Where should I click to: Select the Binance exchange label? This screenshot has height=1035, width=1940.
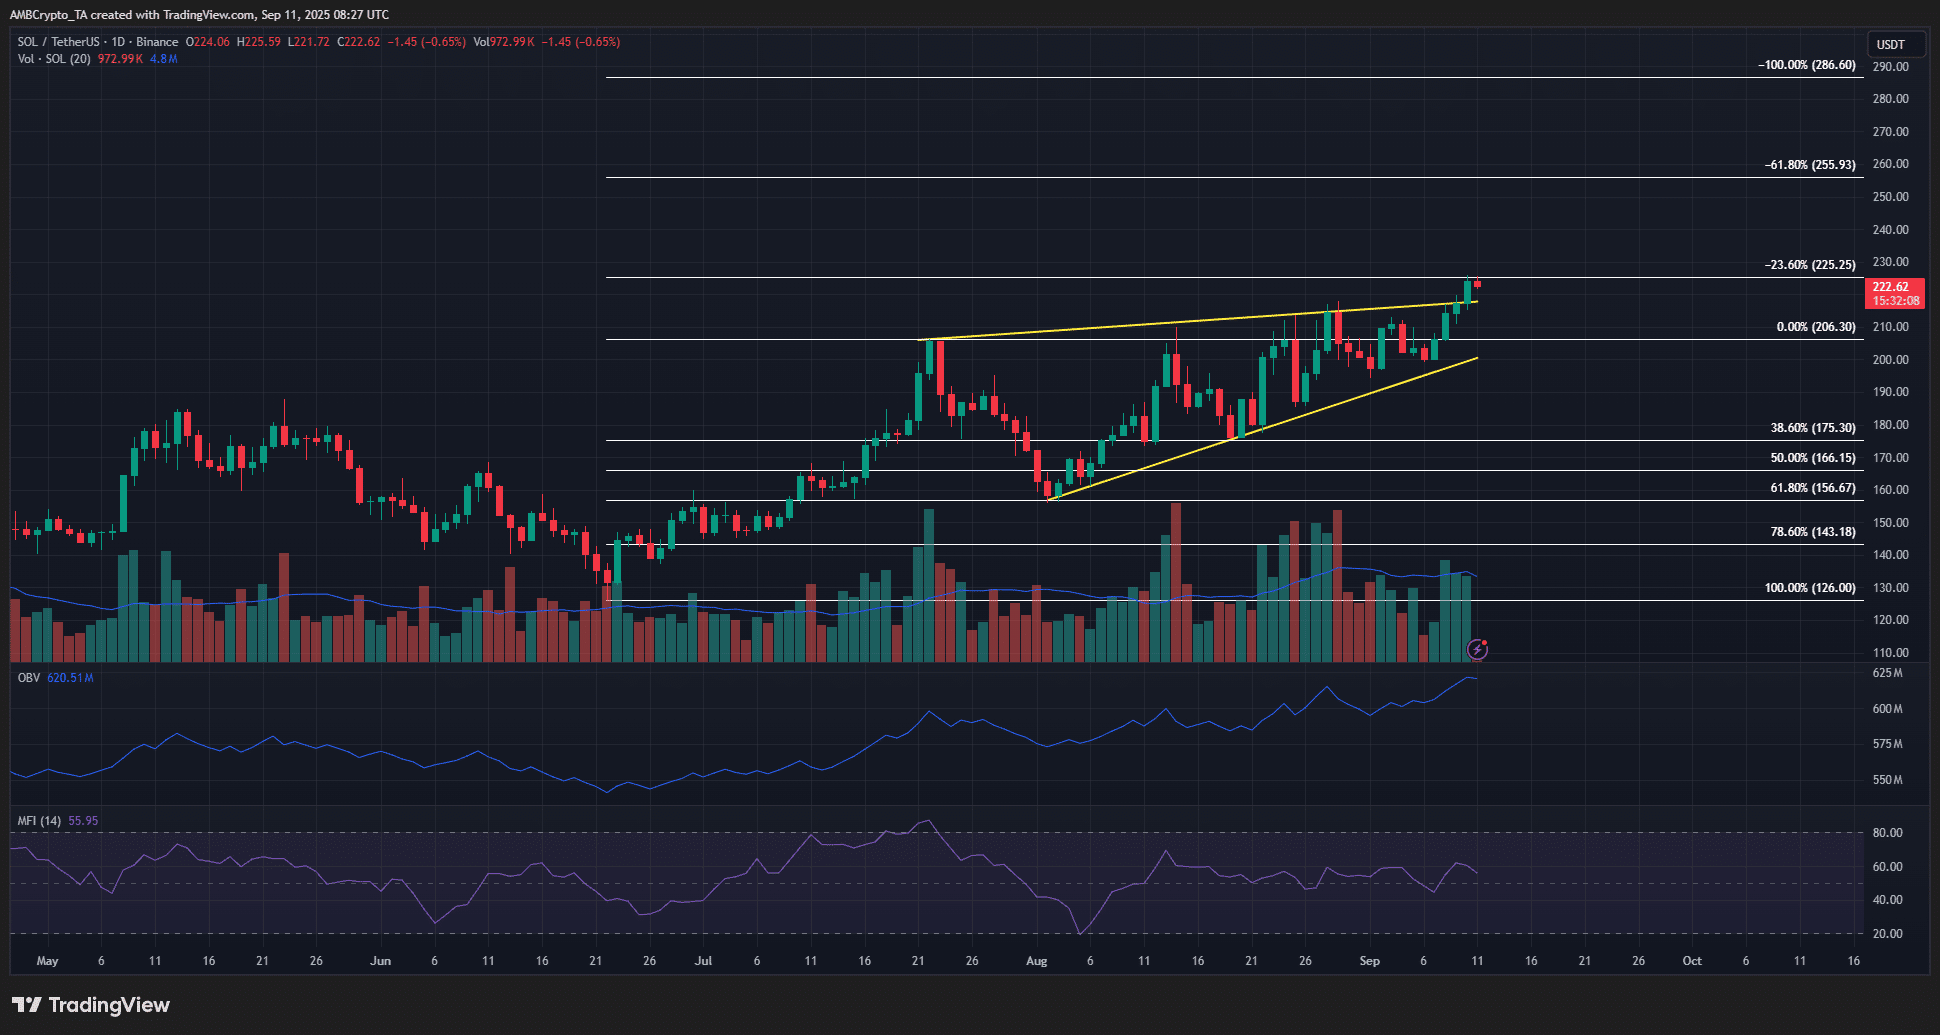[158, 42]
